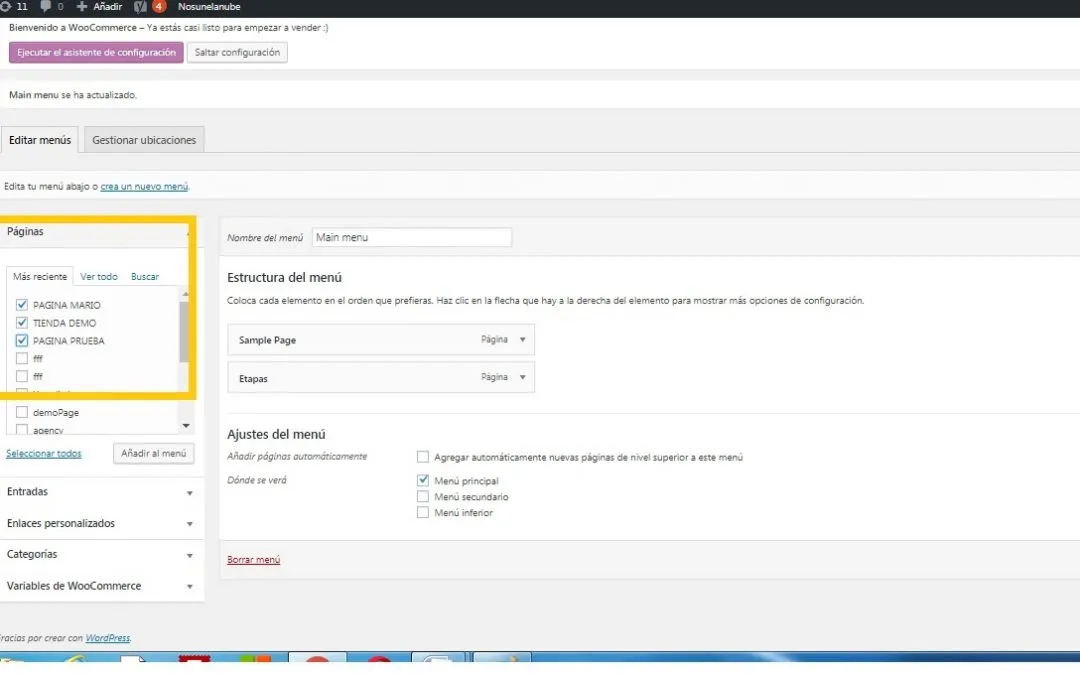Uncheck the PAGINA MARIO checkbox

[x=22, y=305]
